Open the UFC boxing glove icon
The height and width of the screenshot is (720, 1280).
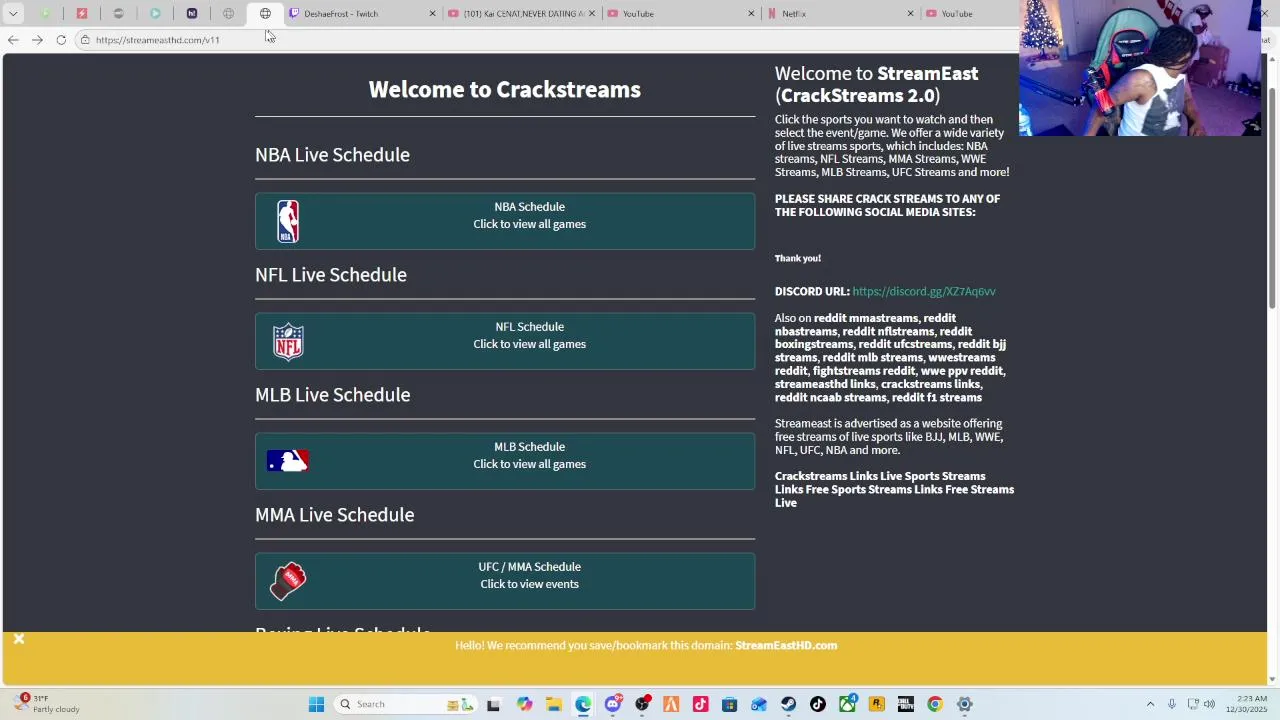coord(288,581)
